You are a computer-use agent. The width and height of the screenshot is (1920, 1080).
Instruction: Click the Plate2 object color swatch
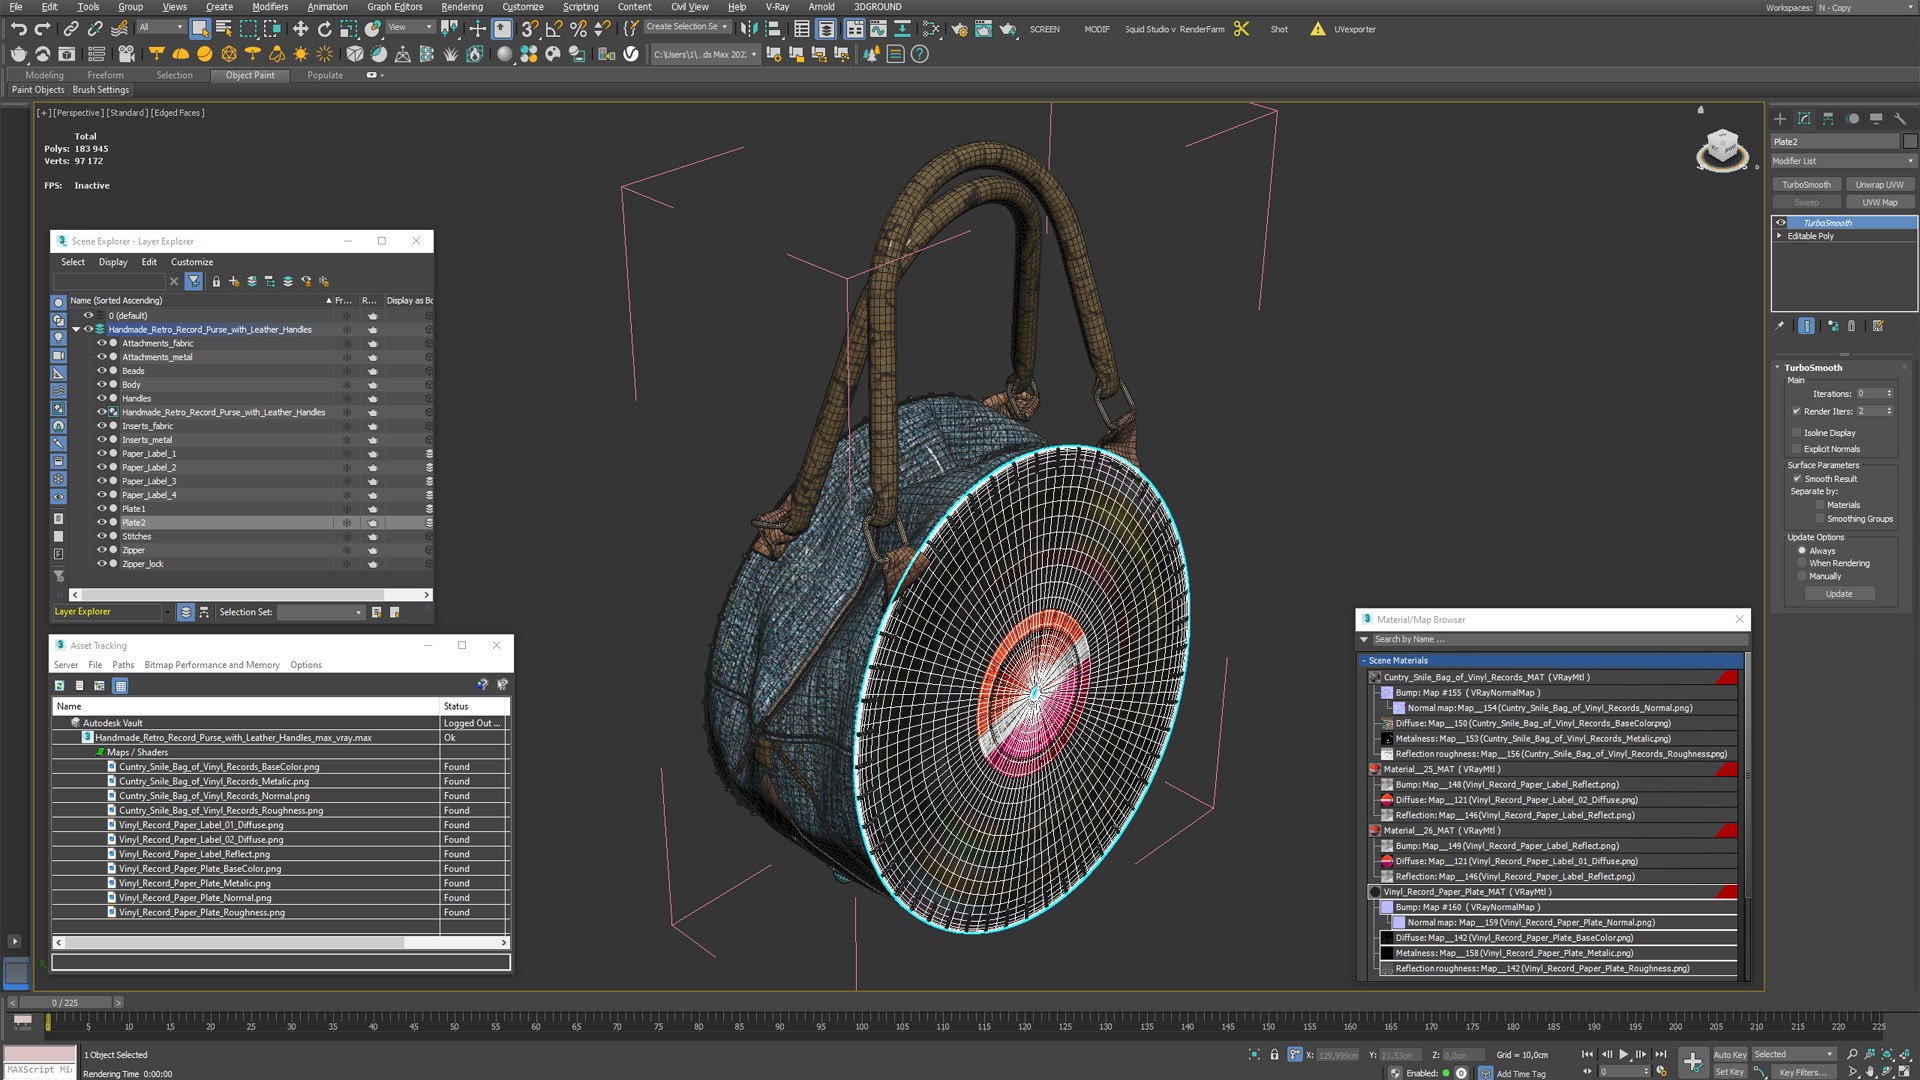click(x=1910, y=142)
